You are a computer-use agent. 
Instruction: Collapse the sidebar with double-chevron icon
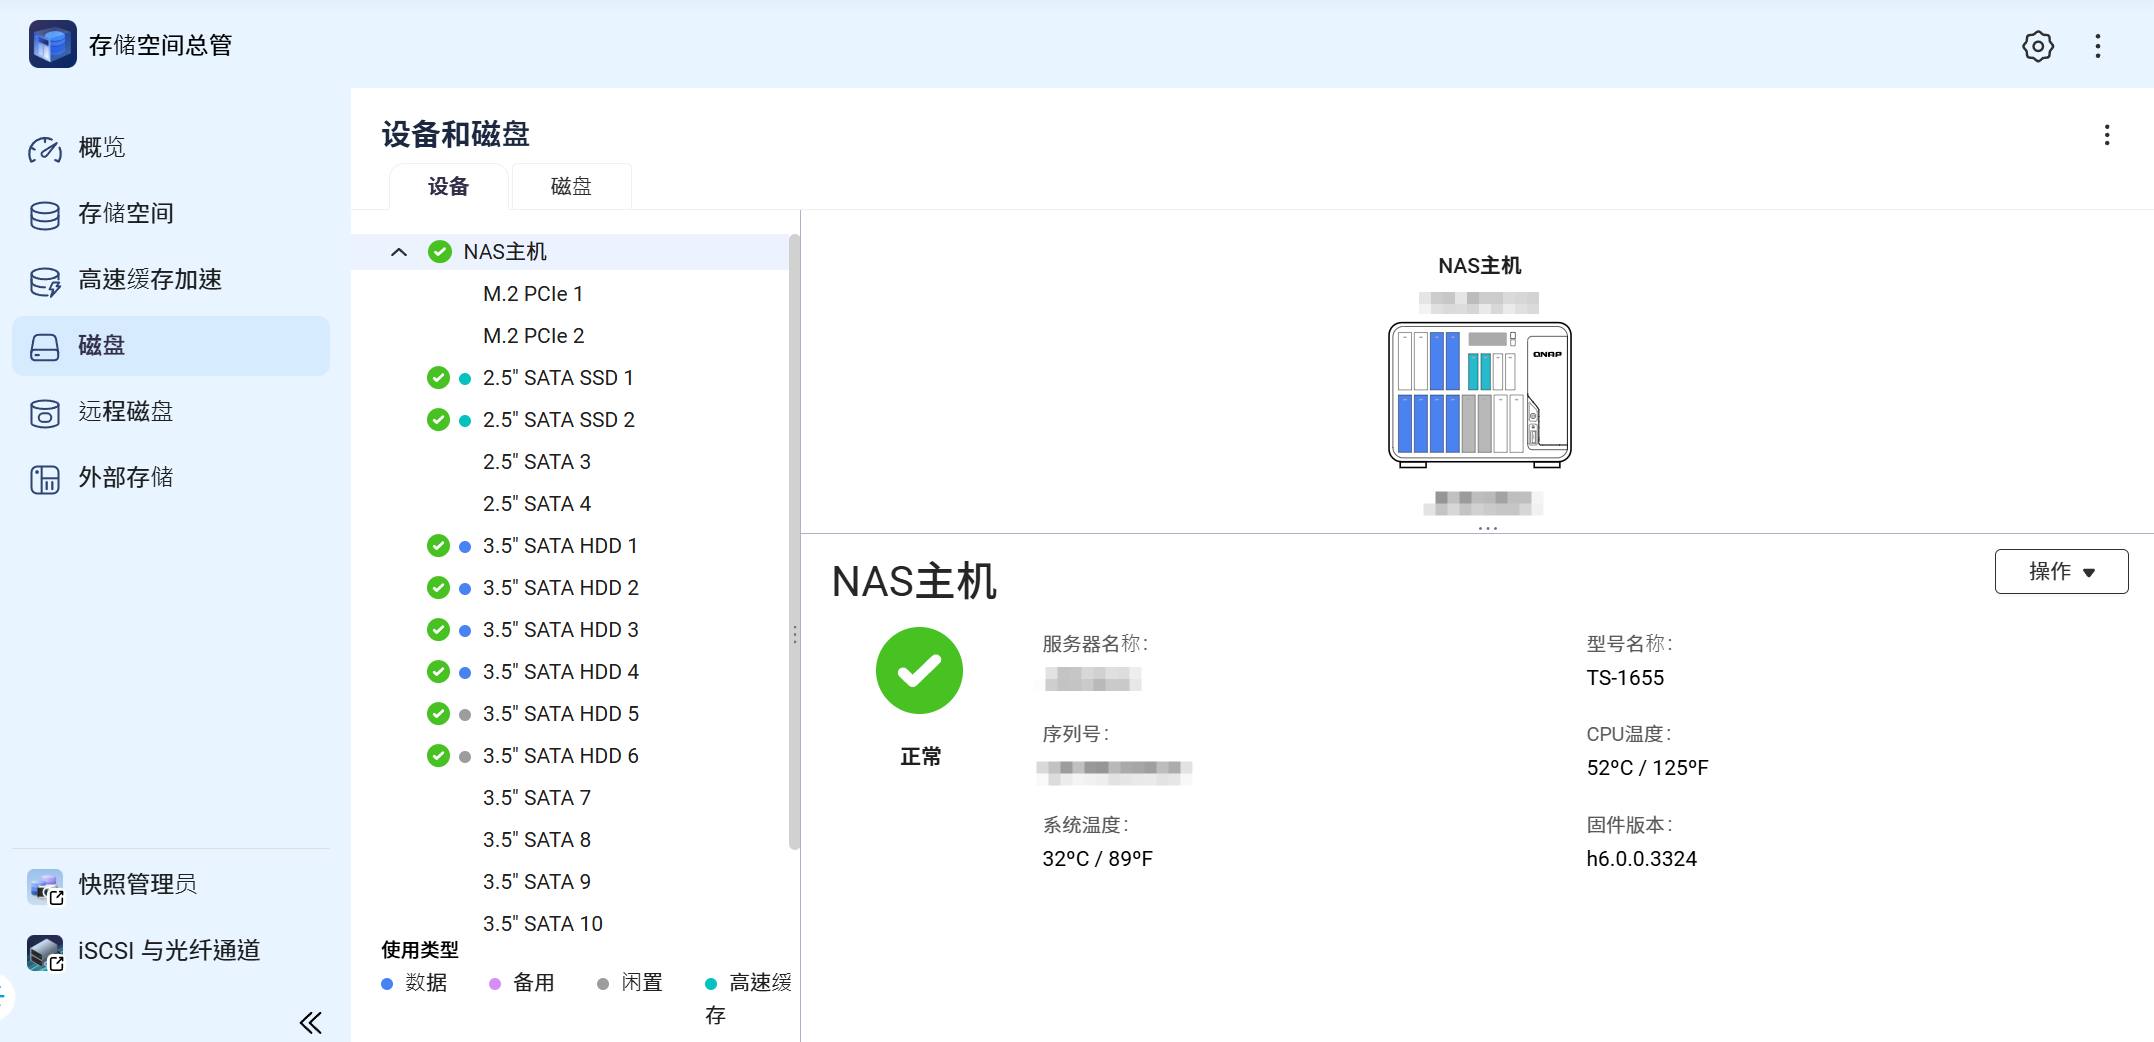coord(310,1022)
